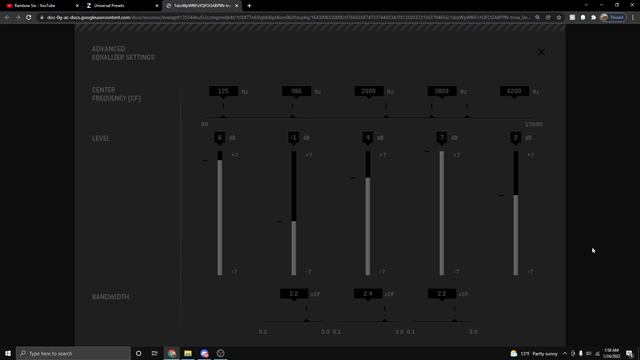Click the 4 dB level value box
The height and width of the screenshot is (360, 640).
[367, 138]
